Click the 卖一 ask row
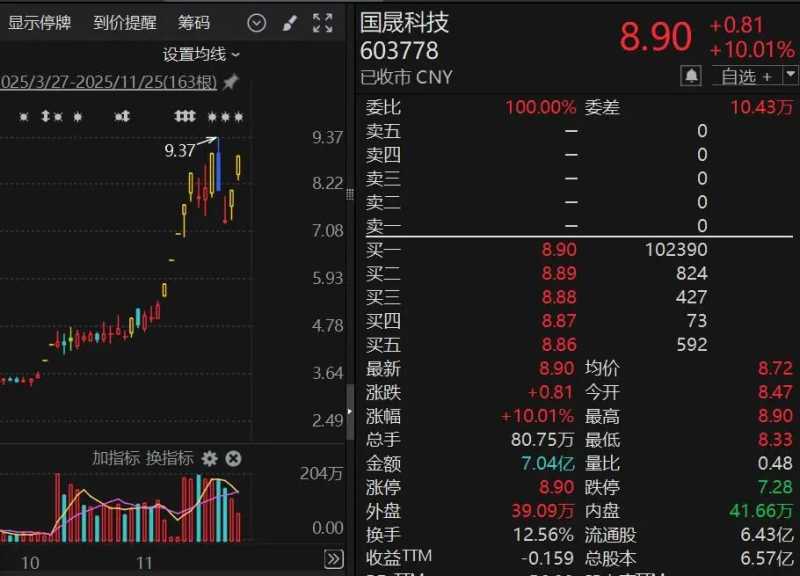Image resolution: width=800 pixels, height=576 pixels. (x=579, y=226)
